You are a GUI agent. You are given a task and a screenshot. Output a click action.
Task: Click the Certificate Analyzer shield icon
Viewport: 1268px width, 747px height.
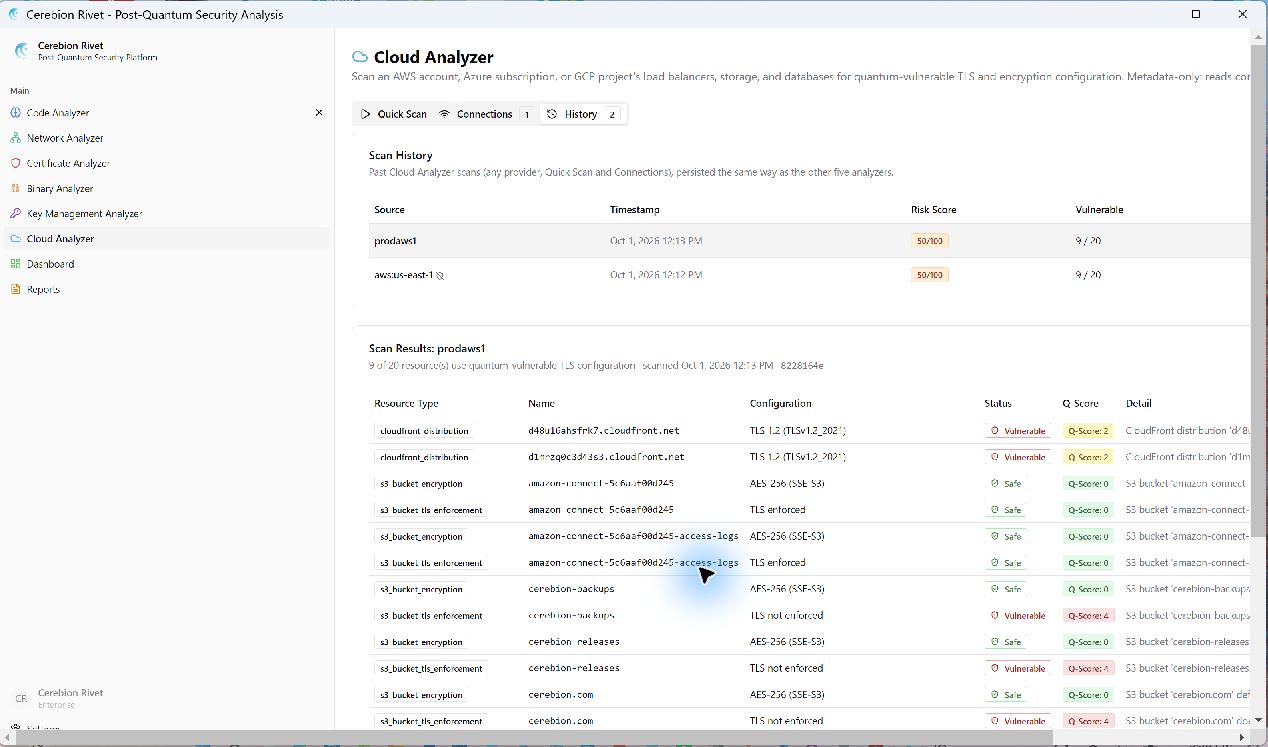click(x=15, y=163)
